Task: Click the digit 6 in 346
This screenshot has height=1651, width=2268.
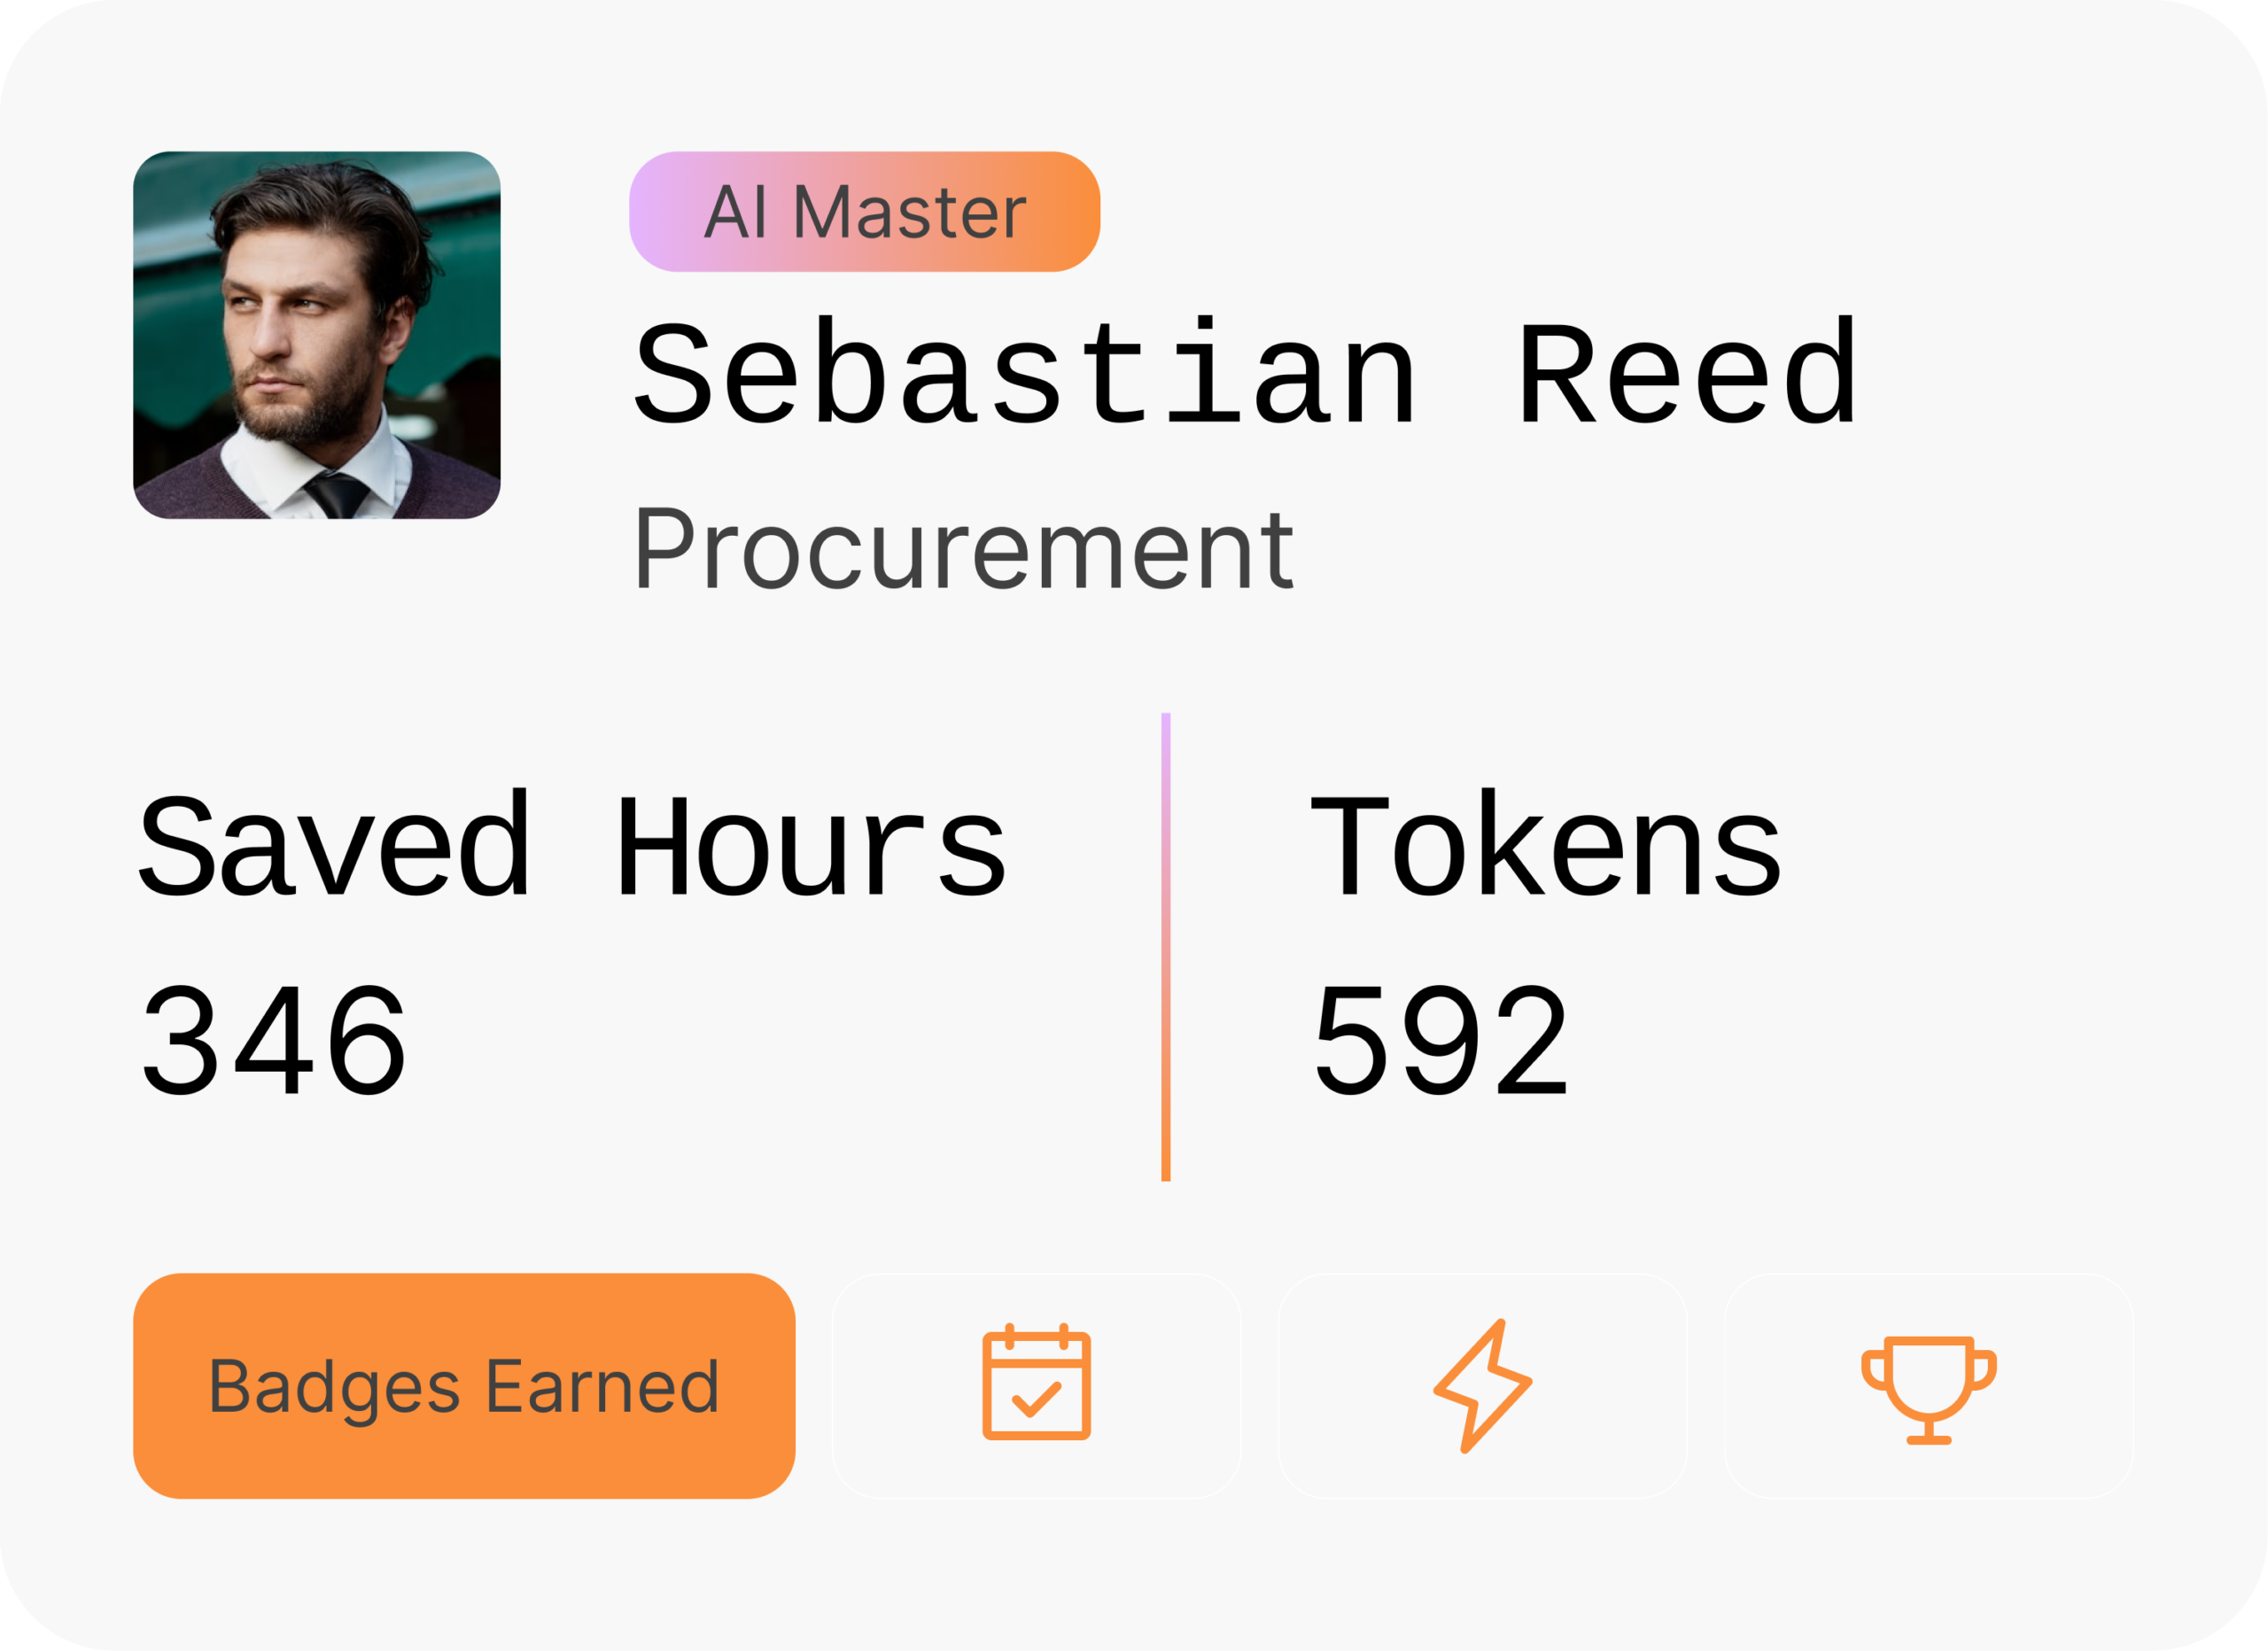Action: (365, 1040)
